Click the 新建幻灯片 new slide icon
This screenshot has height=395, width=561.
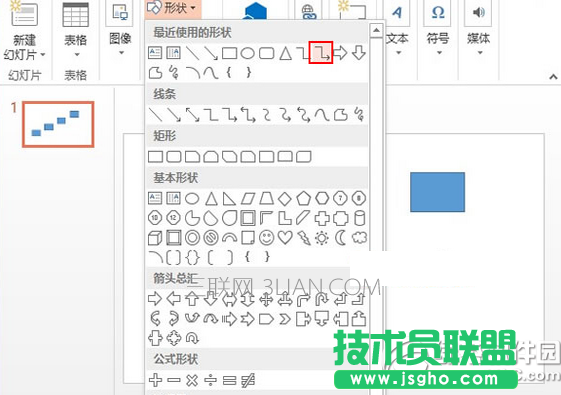24,14
